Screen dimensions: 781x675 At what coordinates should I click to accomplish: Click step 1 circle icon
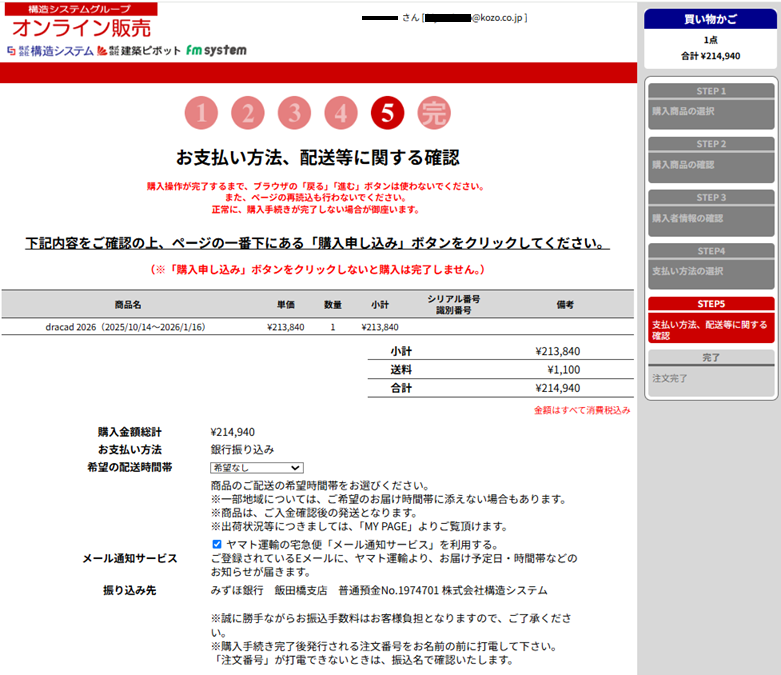201,114
